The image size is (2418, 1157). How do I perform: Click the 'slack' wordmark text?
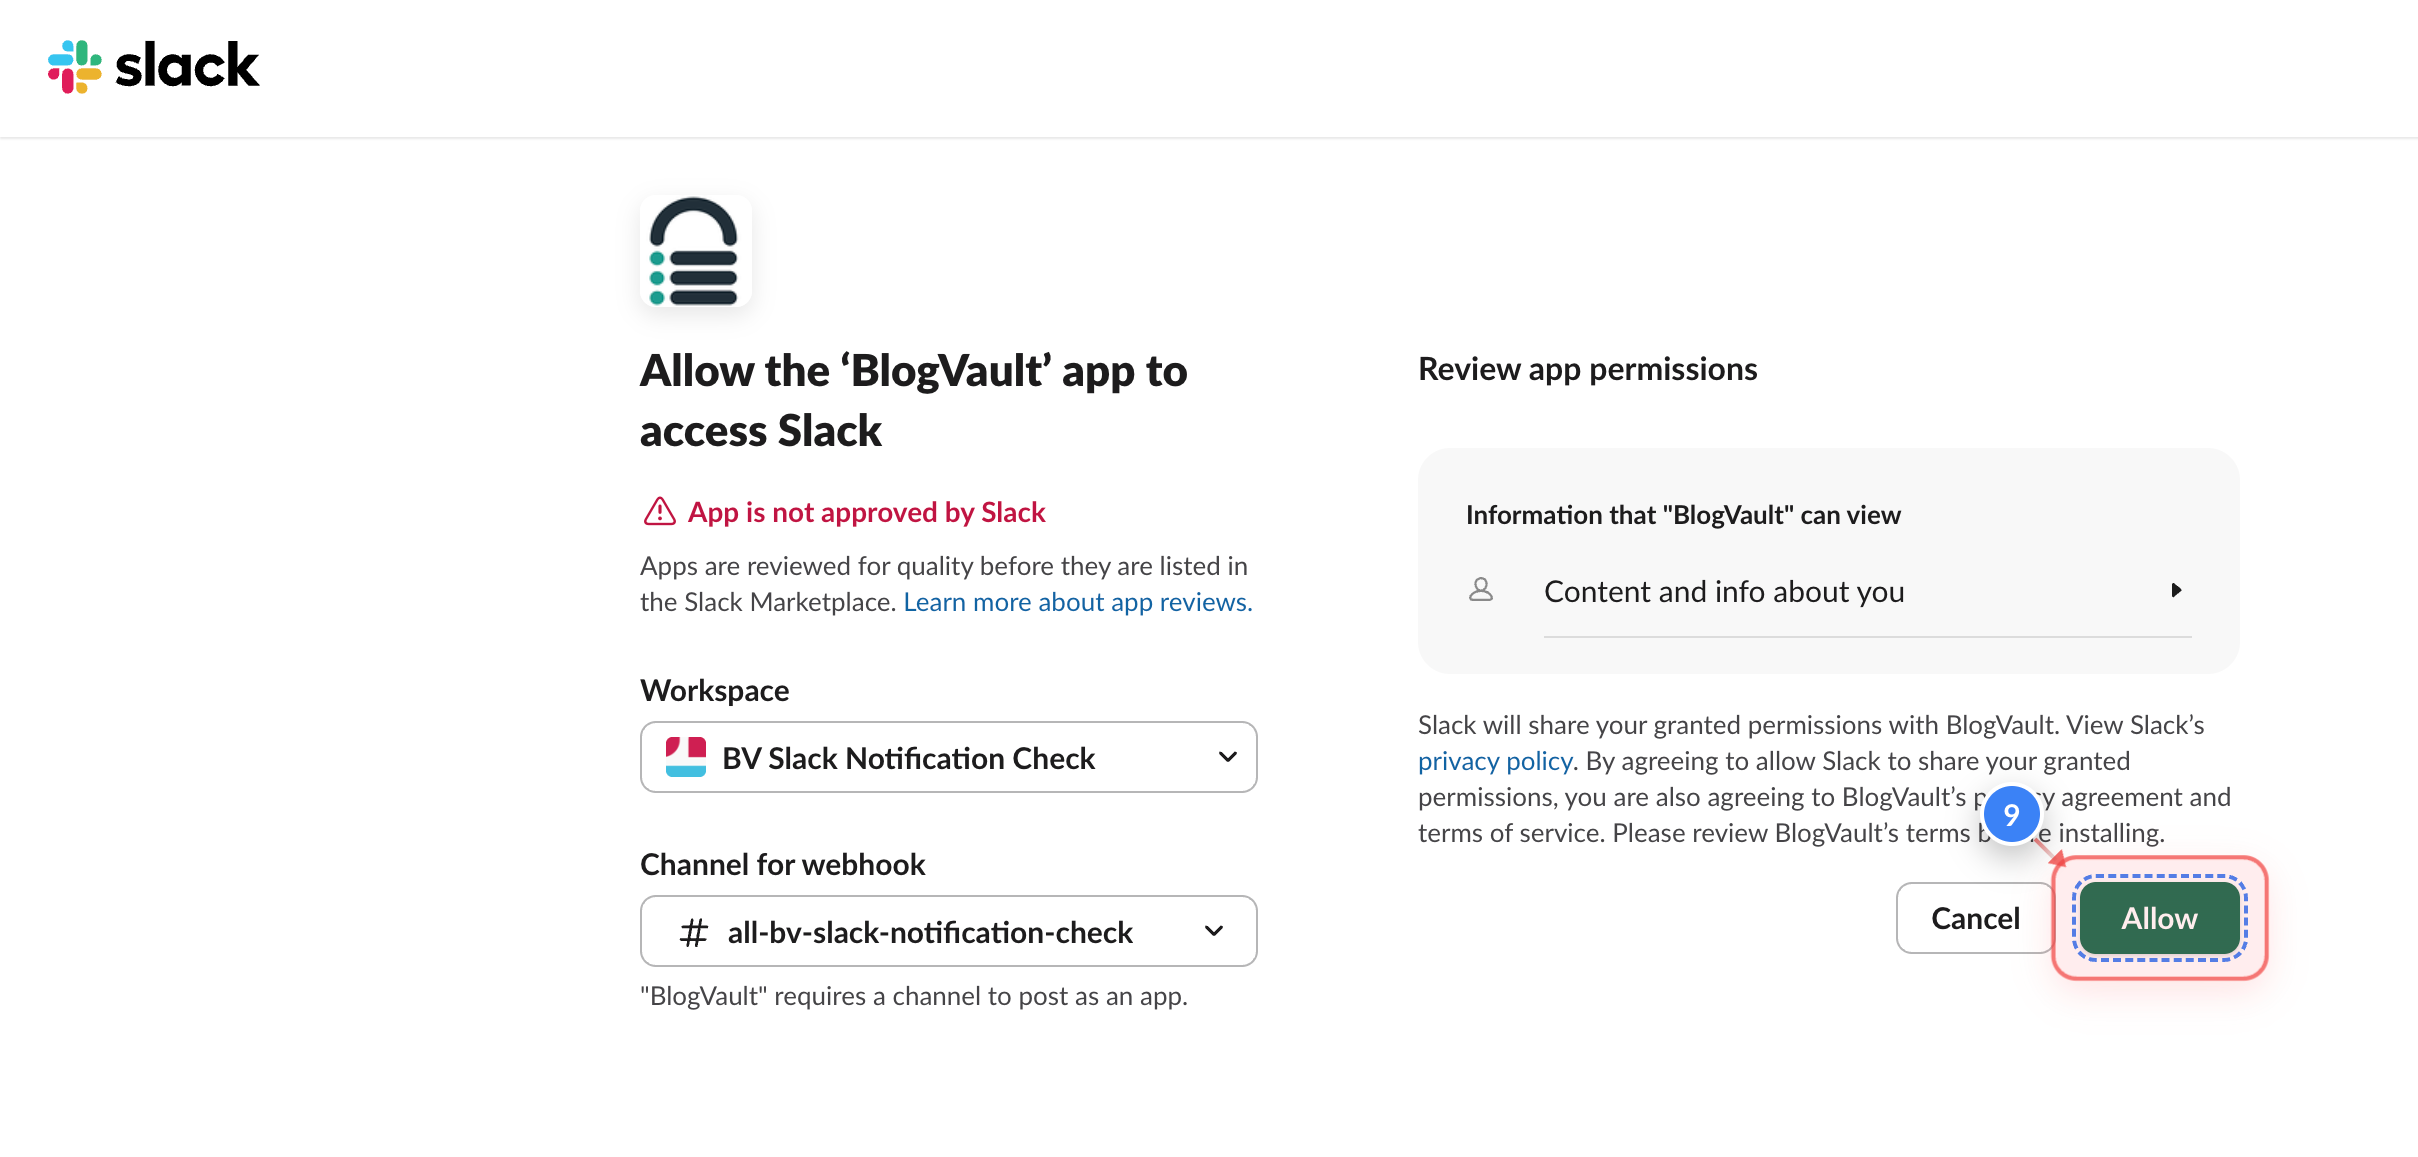coord(186,65)
